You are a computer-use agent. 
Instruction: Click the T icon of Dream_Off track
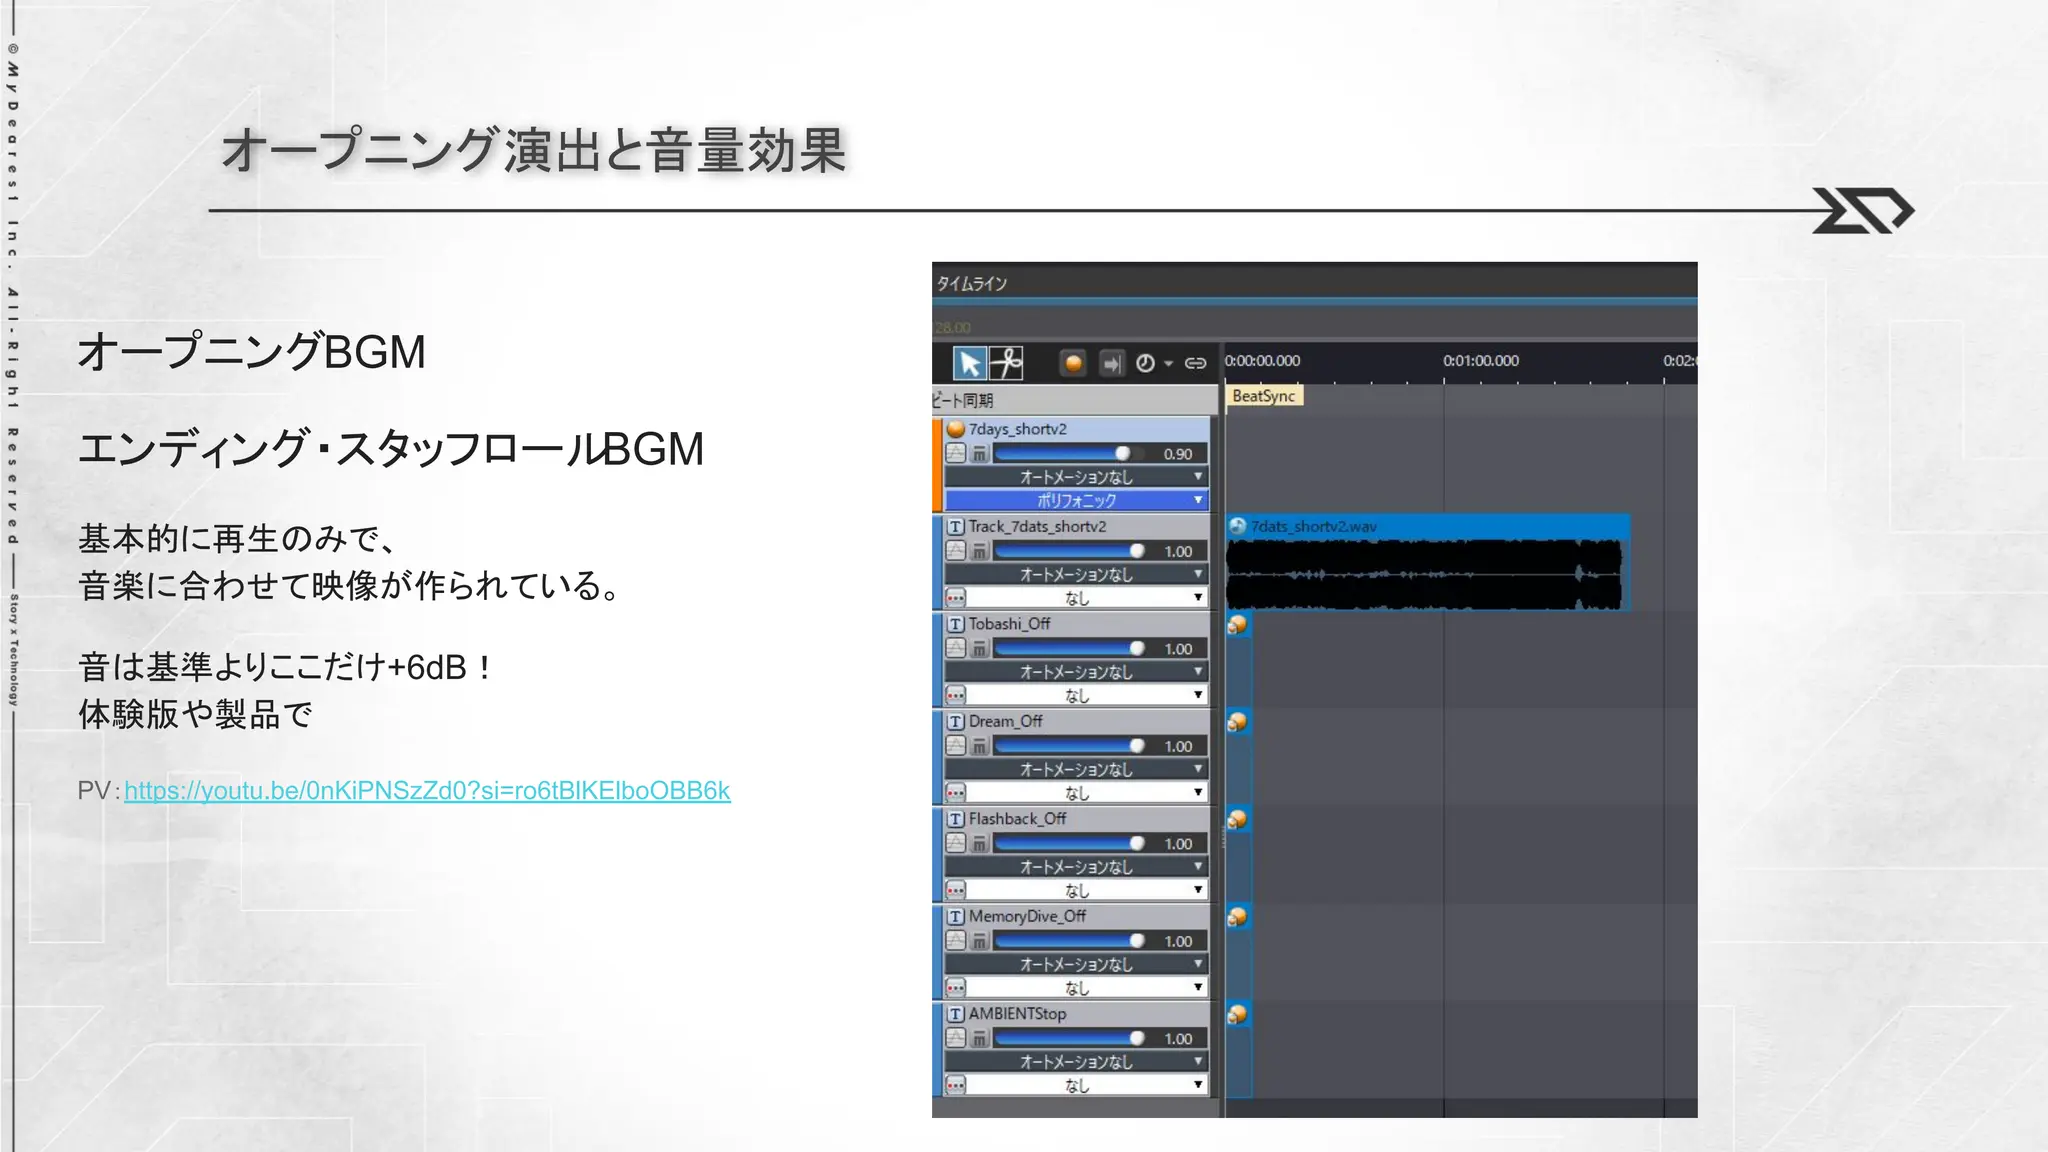[x=956, y=721]
